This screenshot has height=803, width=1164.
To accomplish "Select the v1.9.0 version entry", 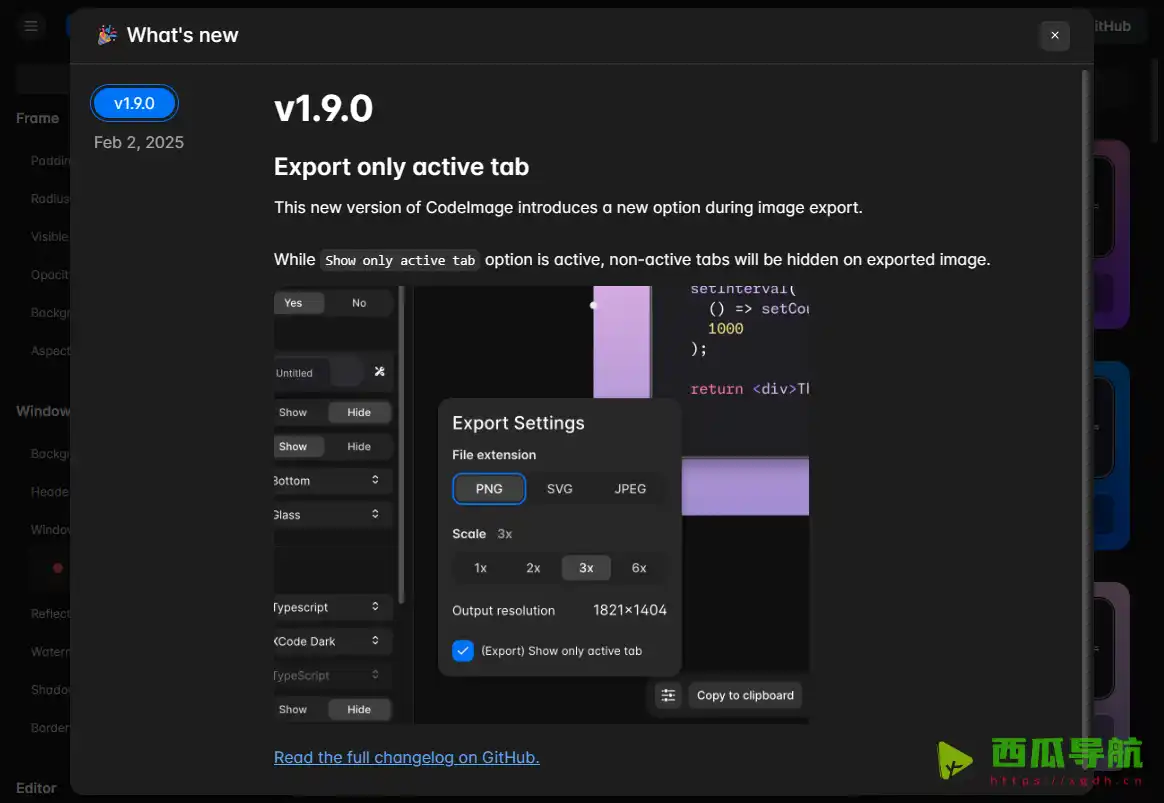I will (134, 103).
